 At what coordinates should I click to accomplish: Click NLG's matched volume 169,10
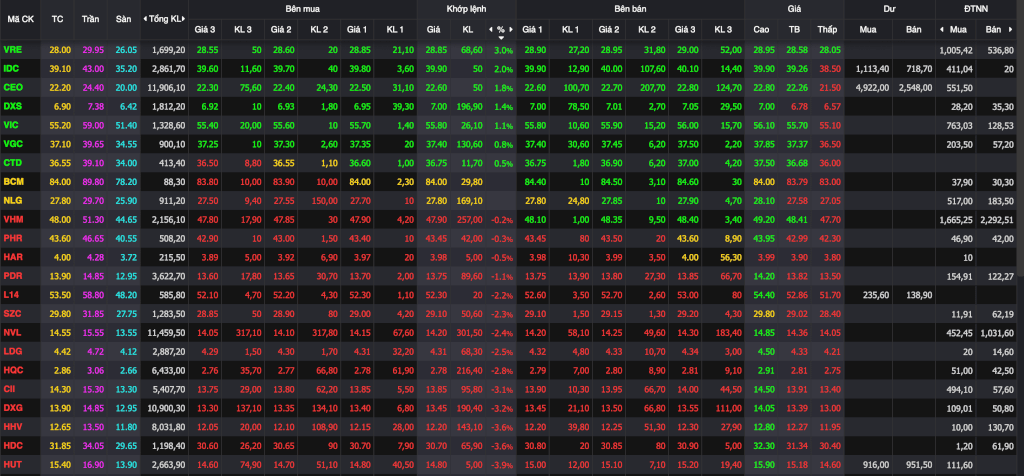pos(468,200)
